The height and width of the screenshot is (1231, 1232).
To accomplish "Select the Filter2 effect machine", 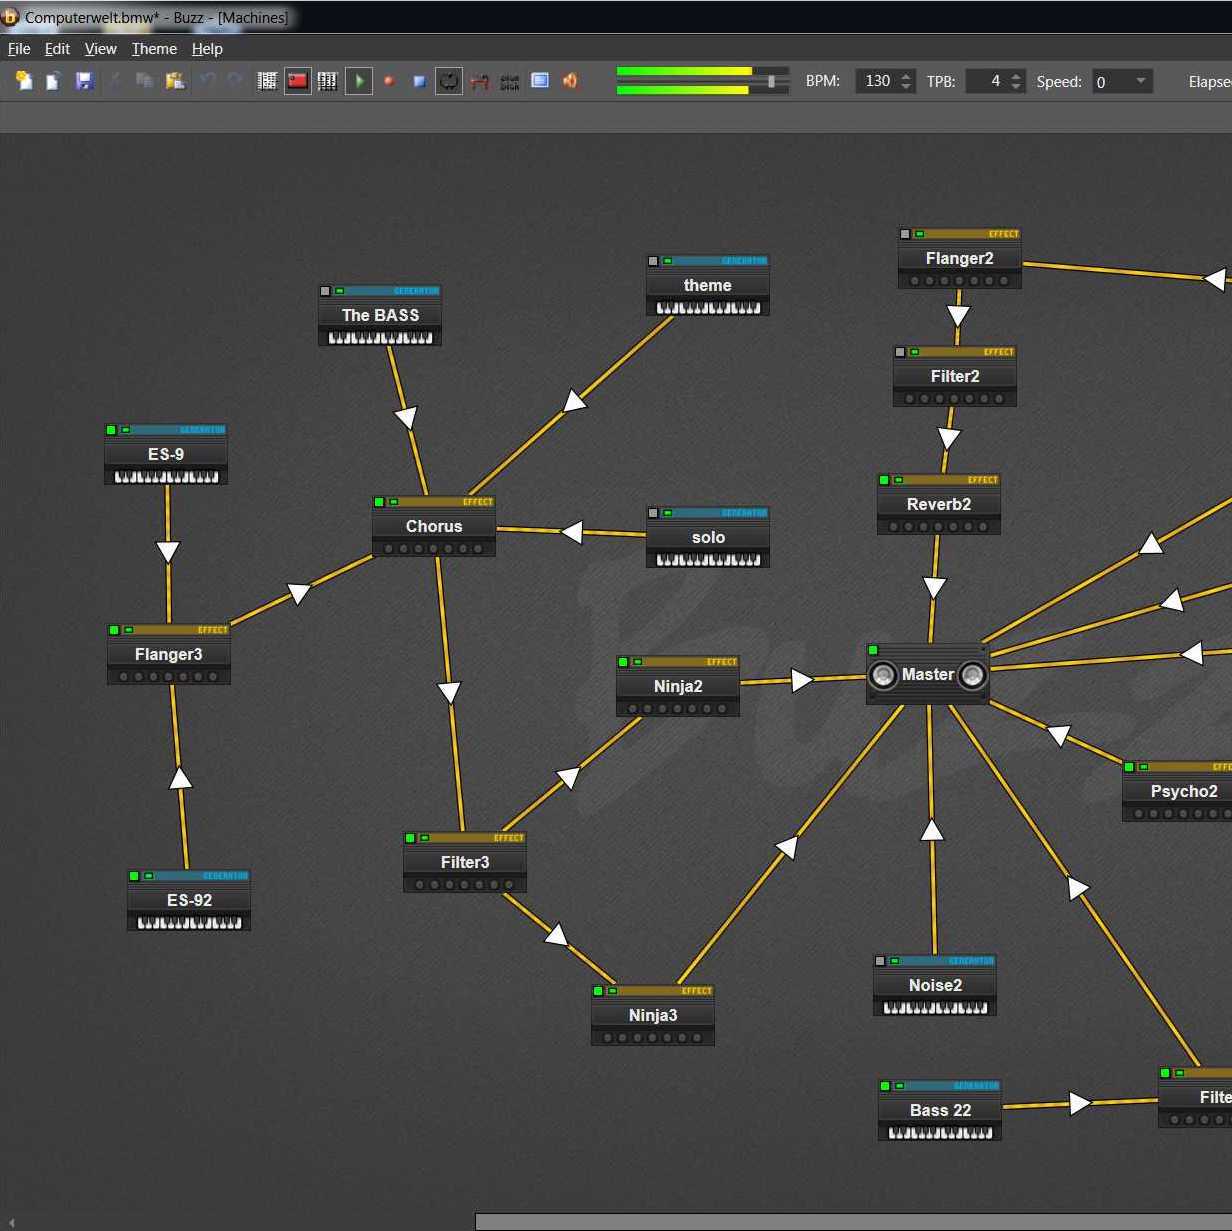I will (955, 376).
